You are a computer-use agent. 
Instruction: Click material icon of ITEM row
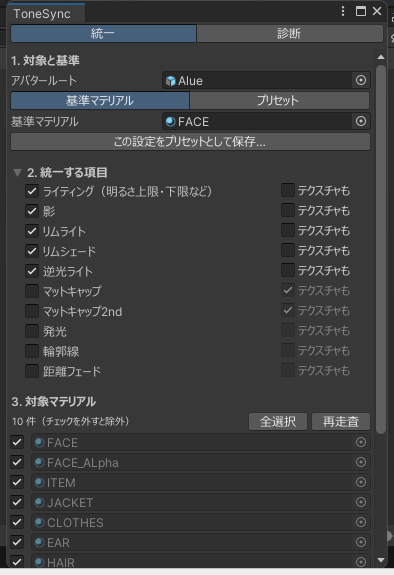click(x=40, y=483)
